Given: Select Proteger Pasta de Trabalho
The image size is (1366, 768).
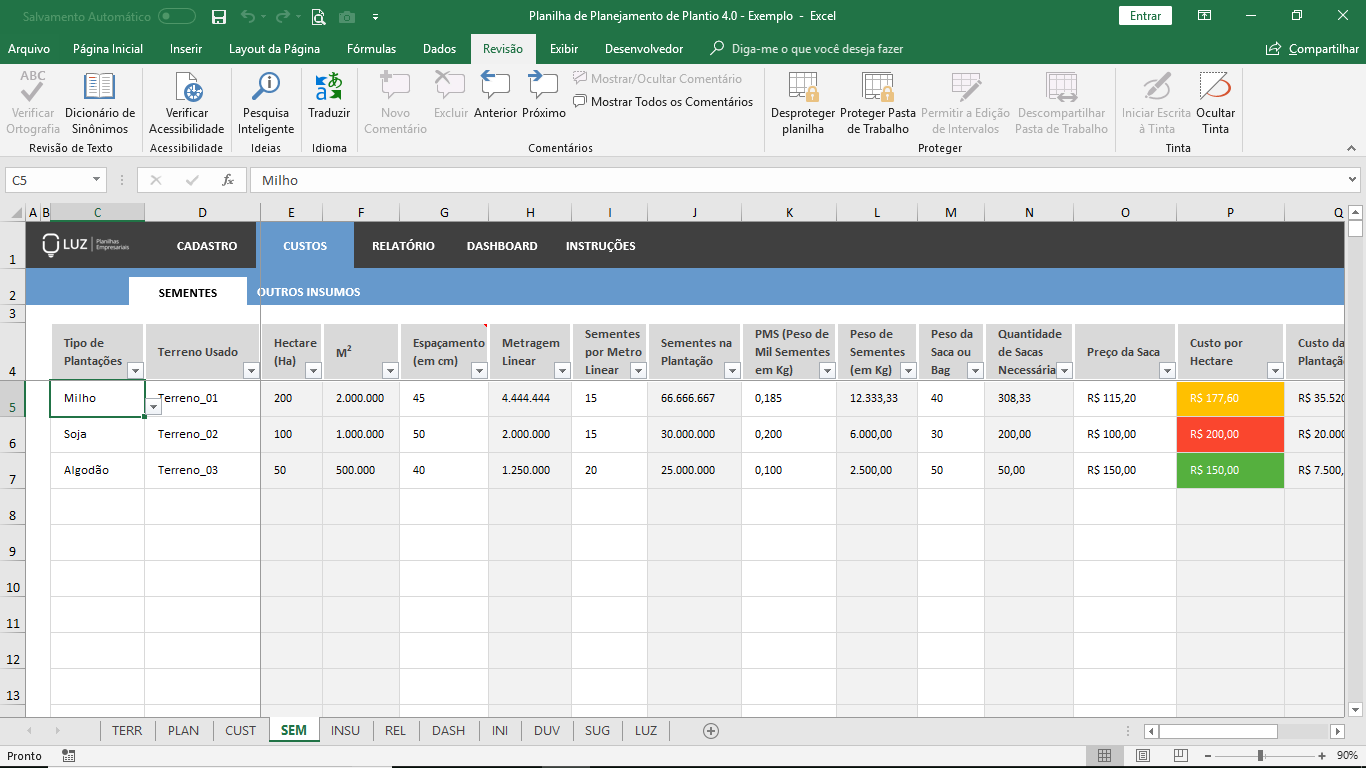Looking at the screenshot, I should click(878, 104).
